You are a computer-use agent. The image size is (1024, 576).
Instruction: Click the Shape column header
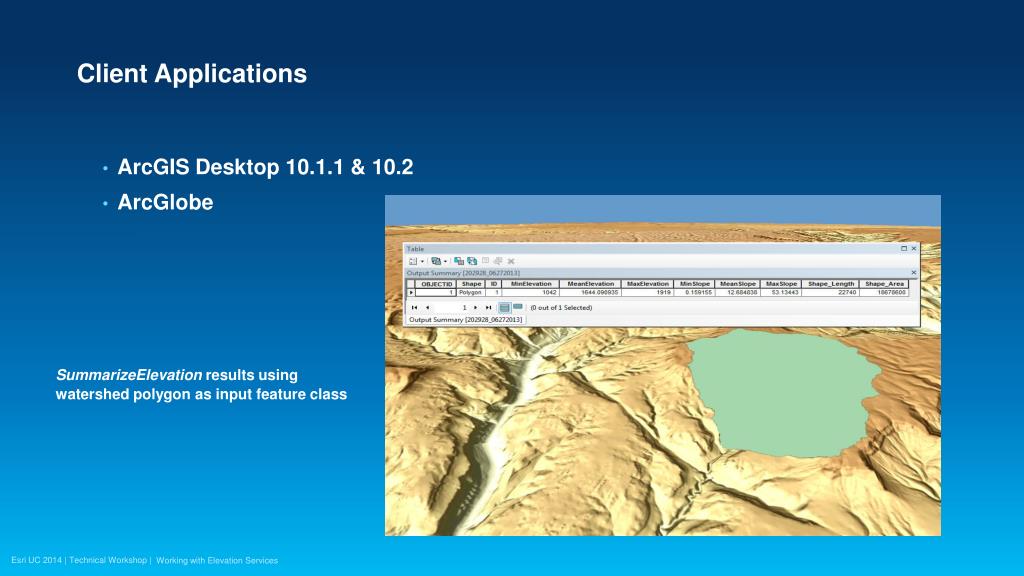[x=471, y=284]
